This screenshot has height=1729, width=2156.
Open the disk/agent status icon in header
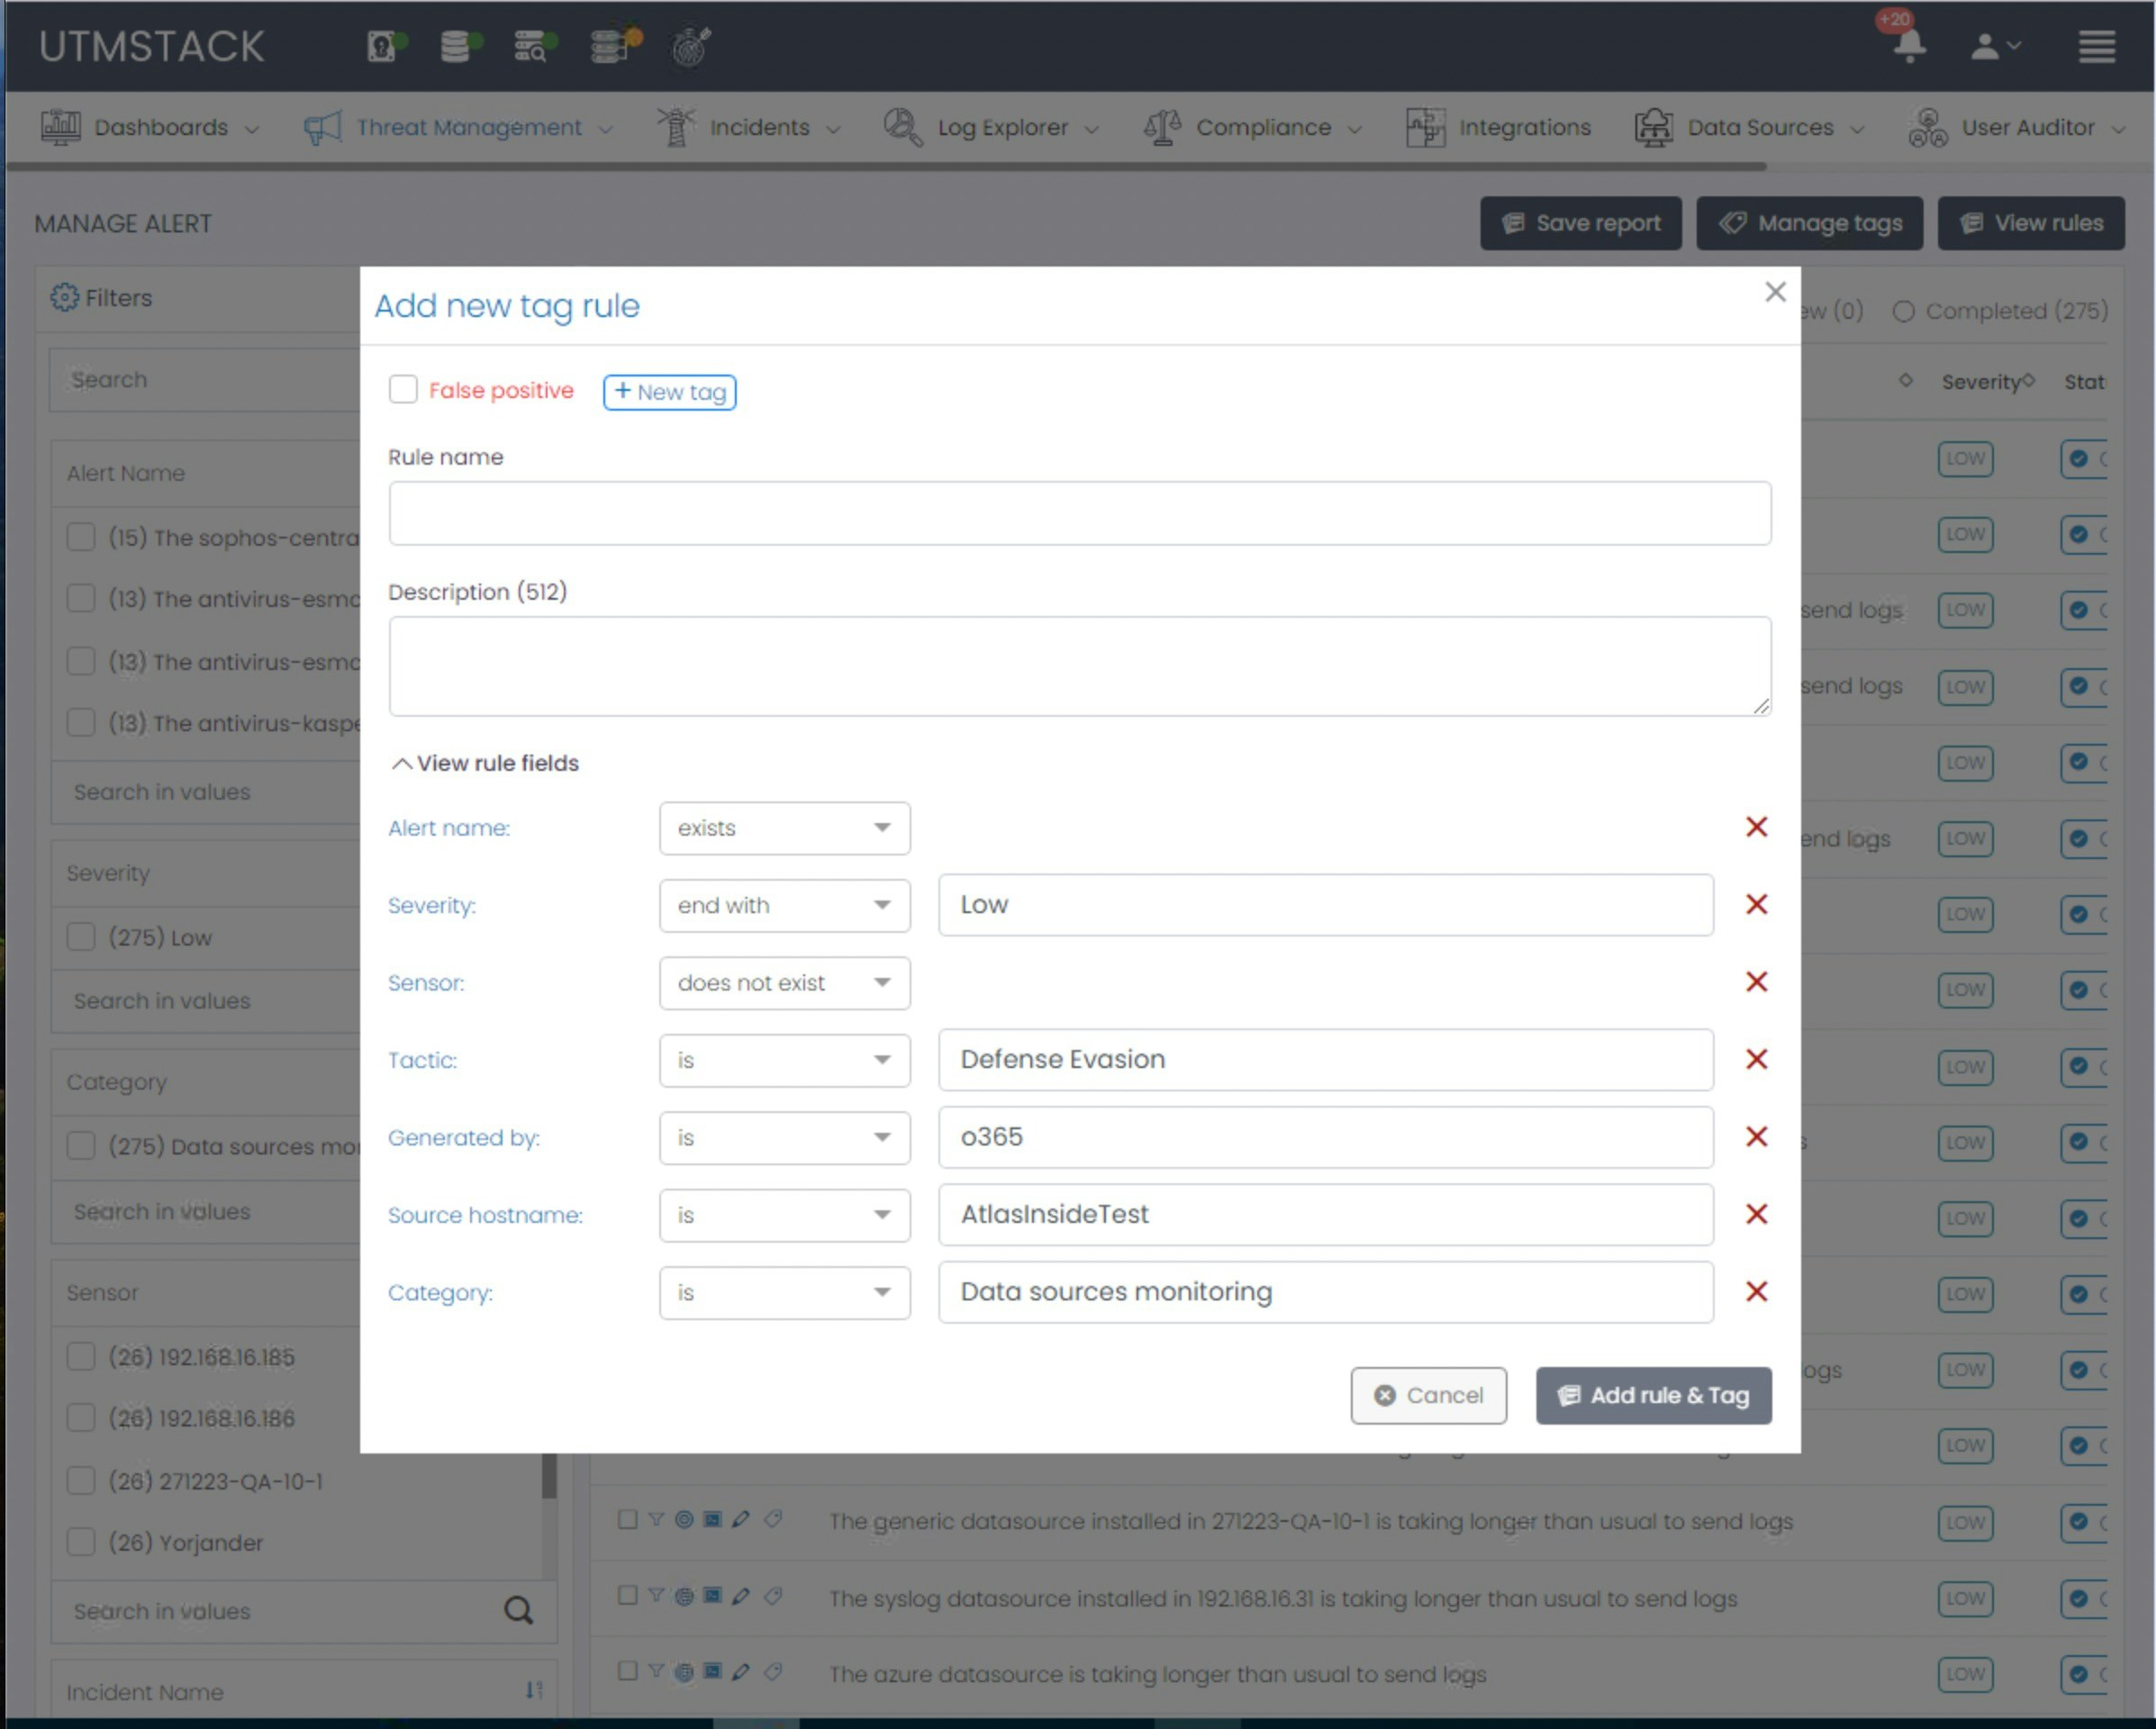(383, 46)
